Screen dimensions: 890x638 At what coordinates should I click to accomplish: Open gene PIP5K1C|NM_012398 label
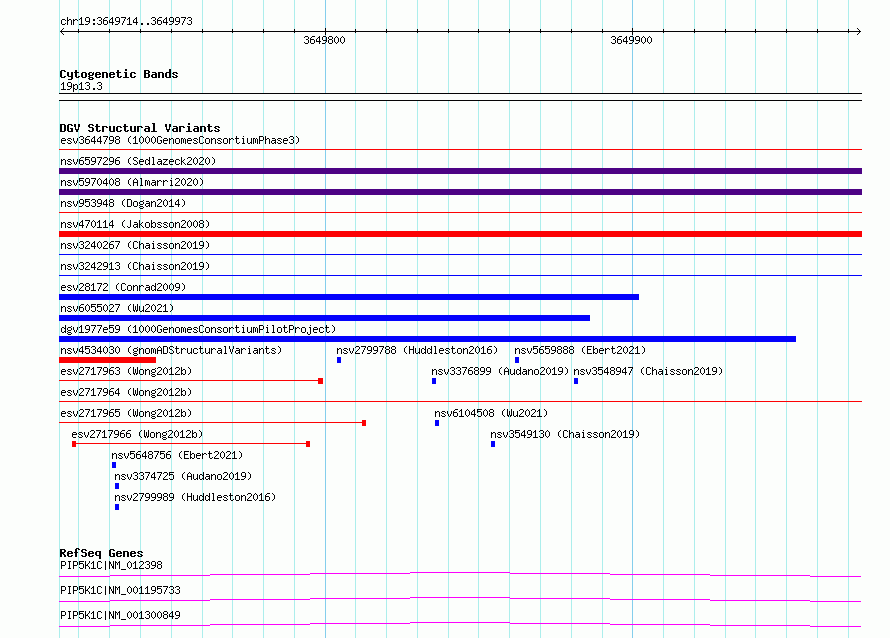(111, 565)
